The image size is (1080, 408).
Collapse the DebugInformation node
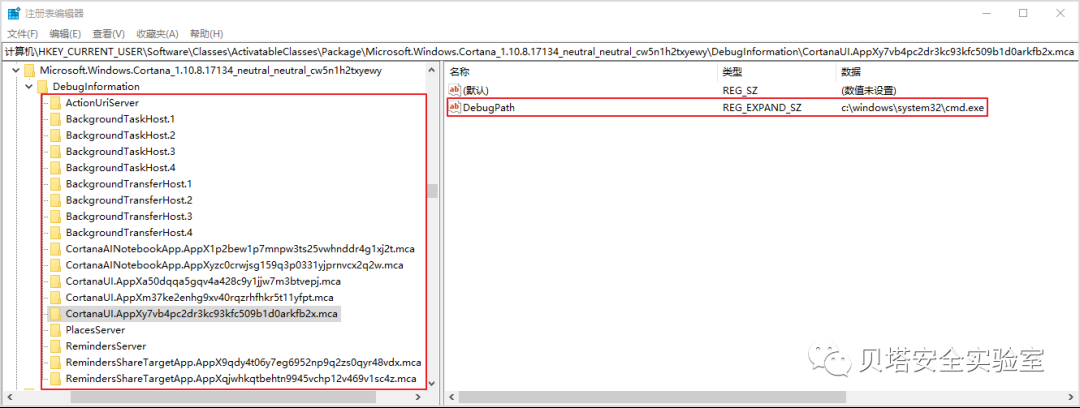(29, 87)
